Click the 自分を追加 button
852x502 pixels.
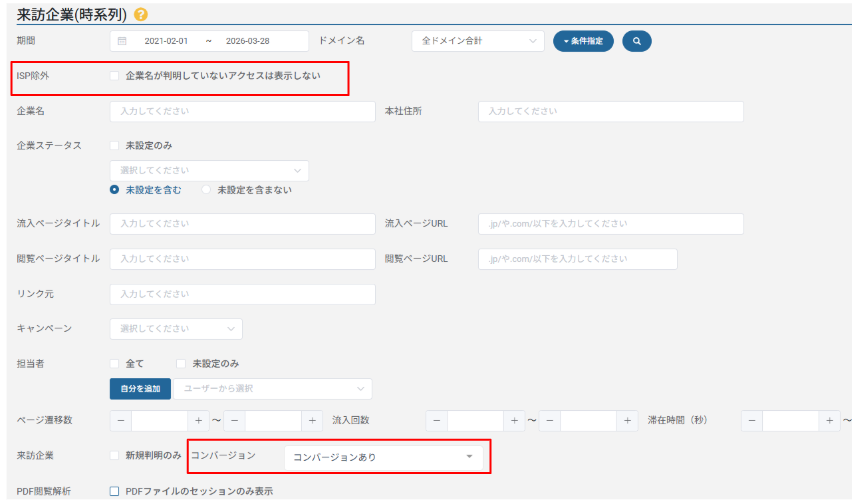(140, 388)
